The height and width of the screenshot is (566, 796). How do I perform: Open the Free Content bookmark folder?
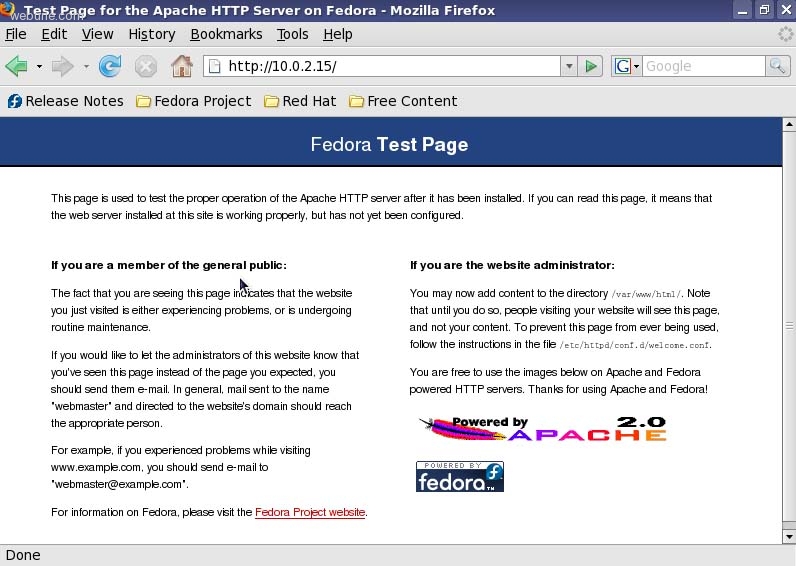(403, 101)
